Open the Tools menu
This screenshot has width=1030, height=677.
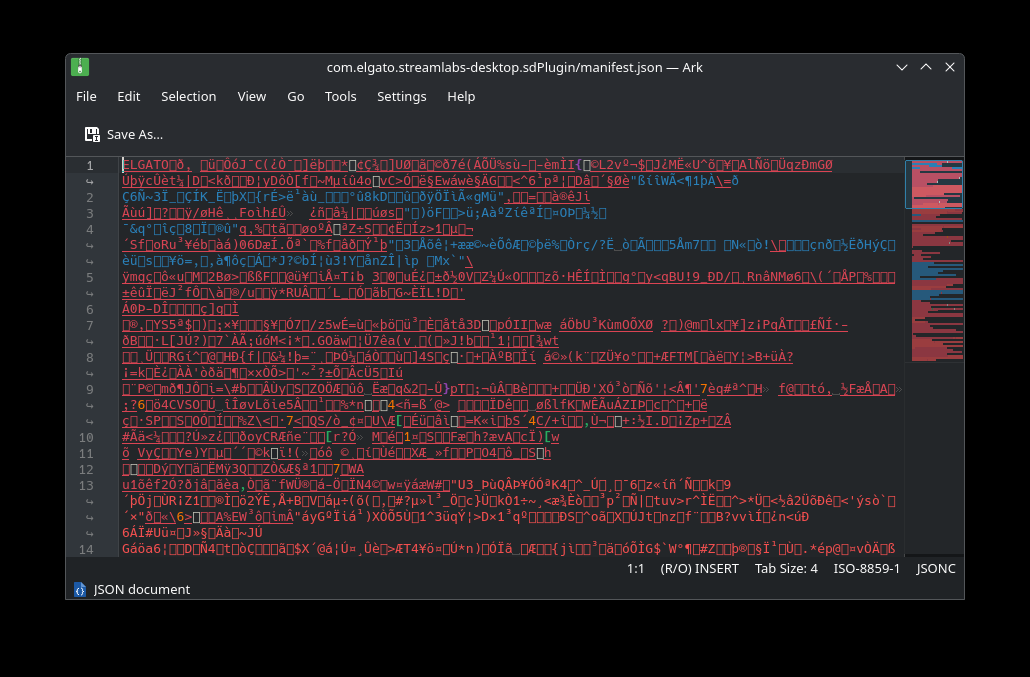(x=340, y=97)
